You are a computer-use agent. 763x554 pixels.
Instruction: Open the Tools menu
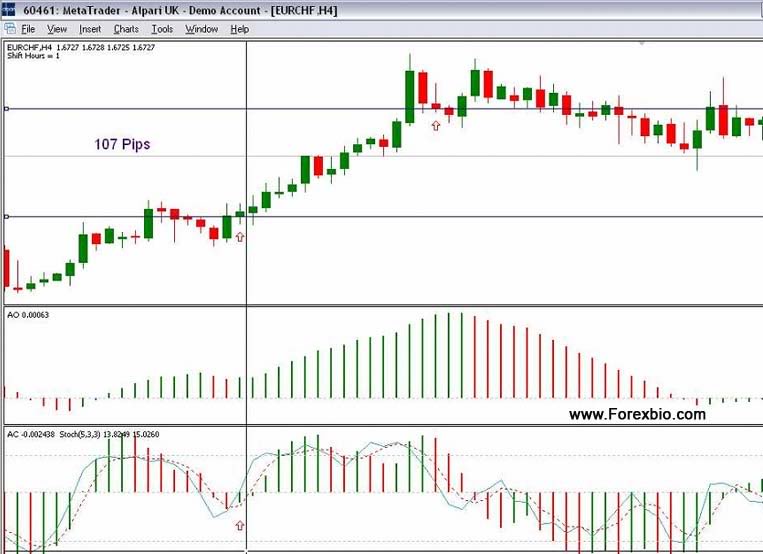pyautogui.click(x=162, y=29)
